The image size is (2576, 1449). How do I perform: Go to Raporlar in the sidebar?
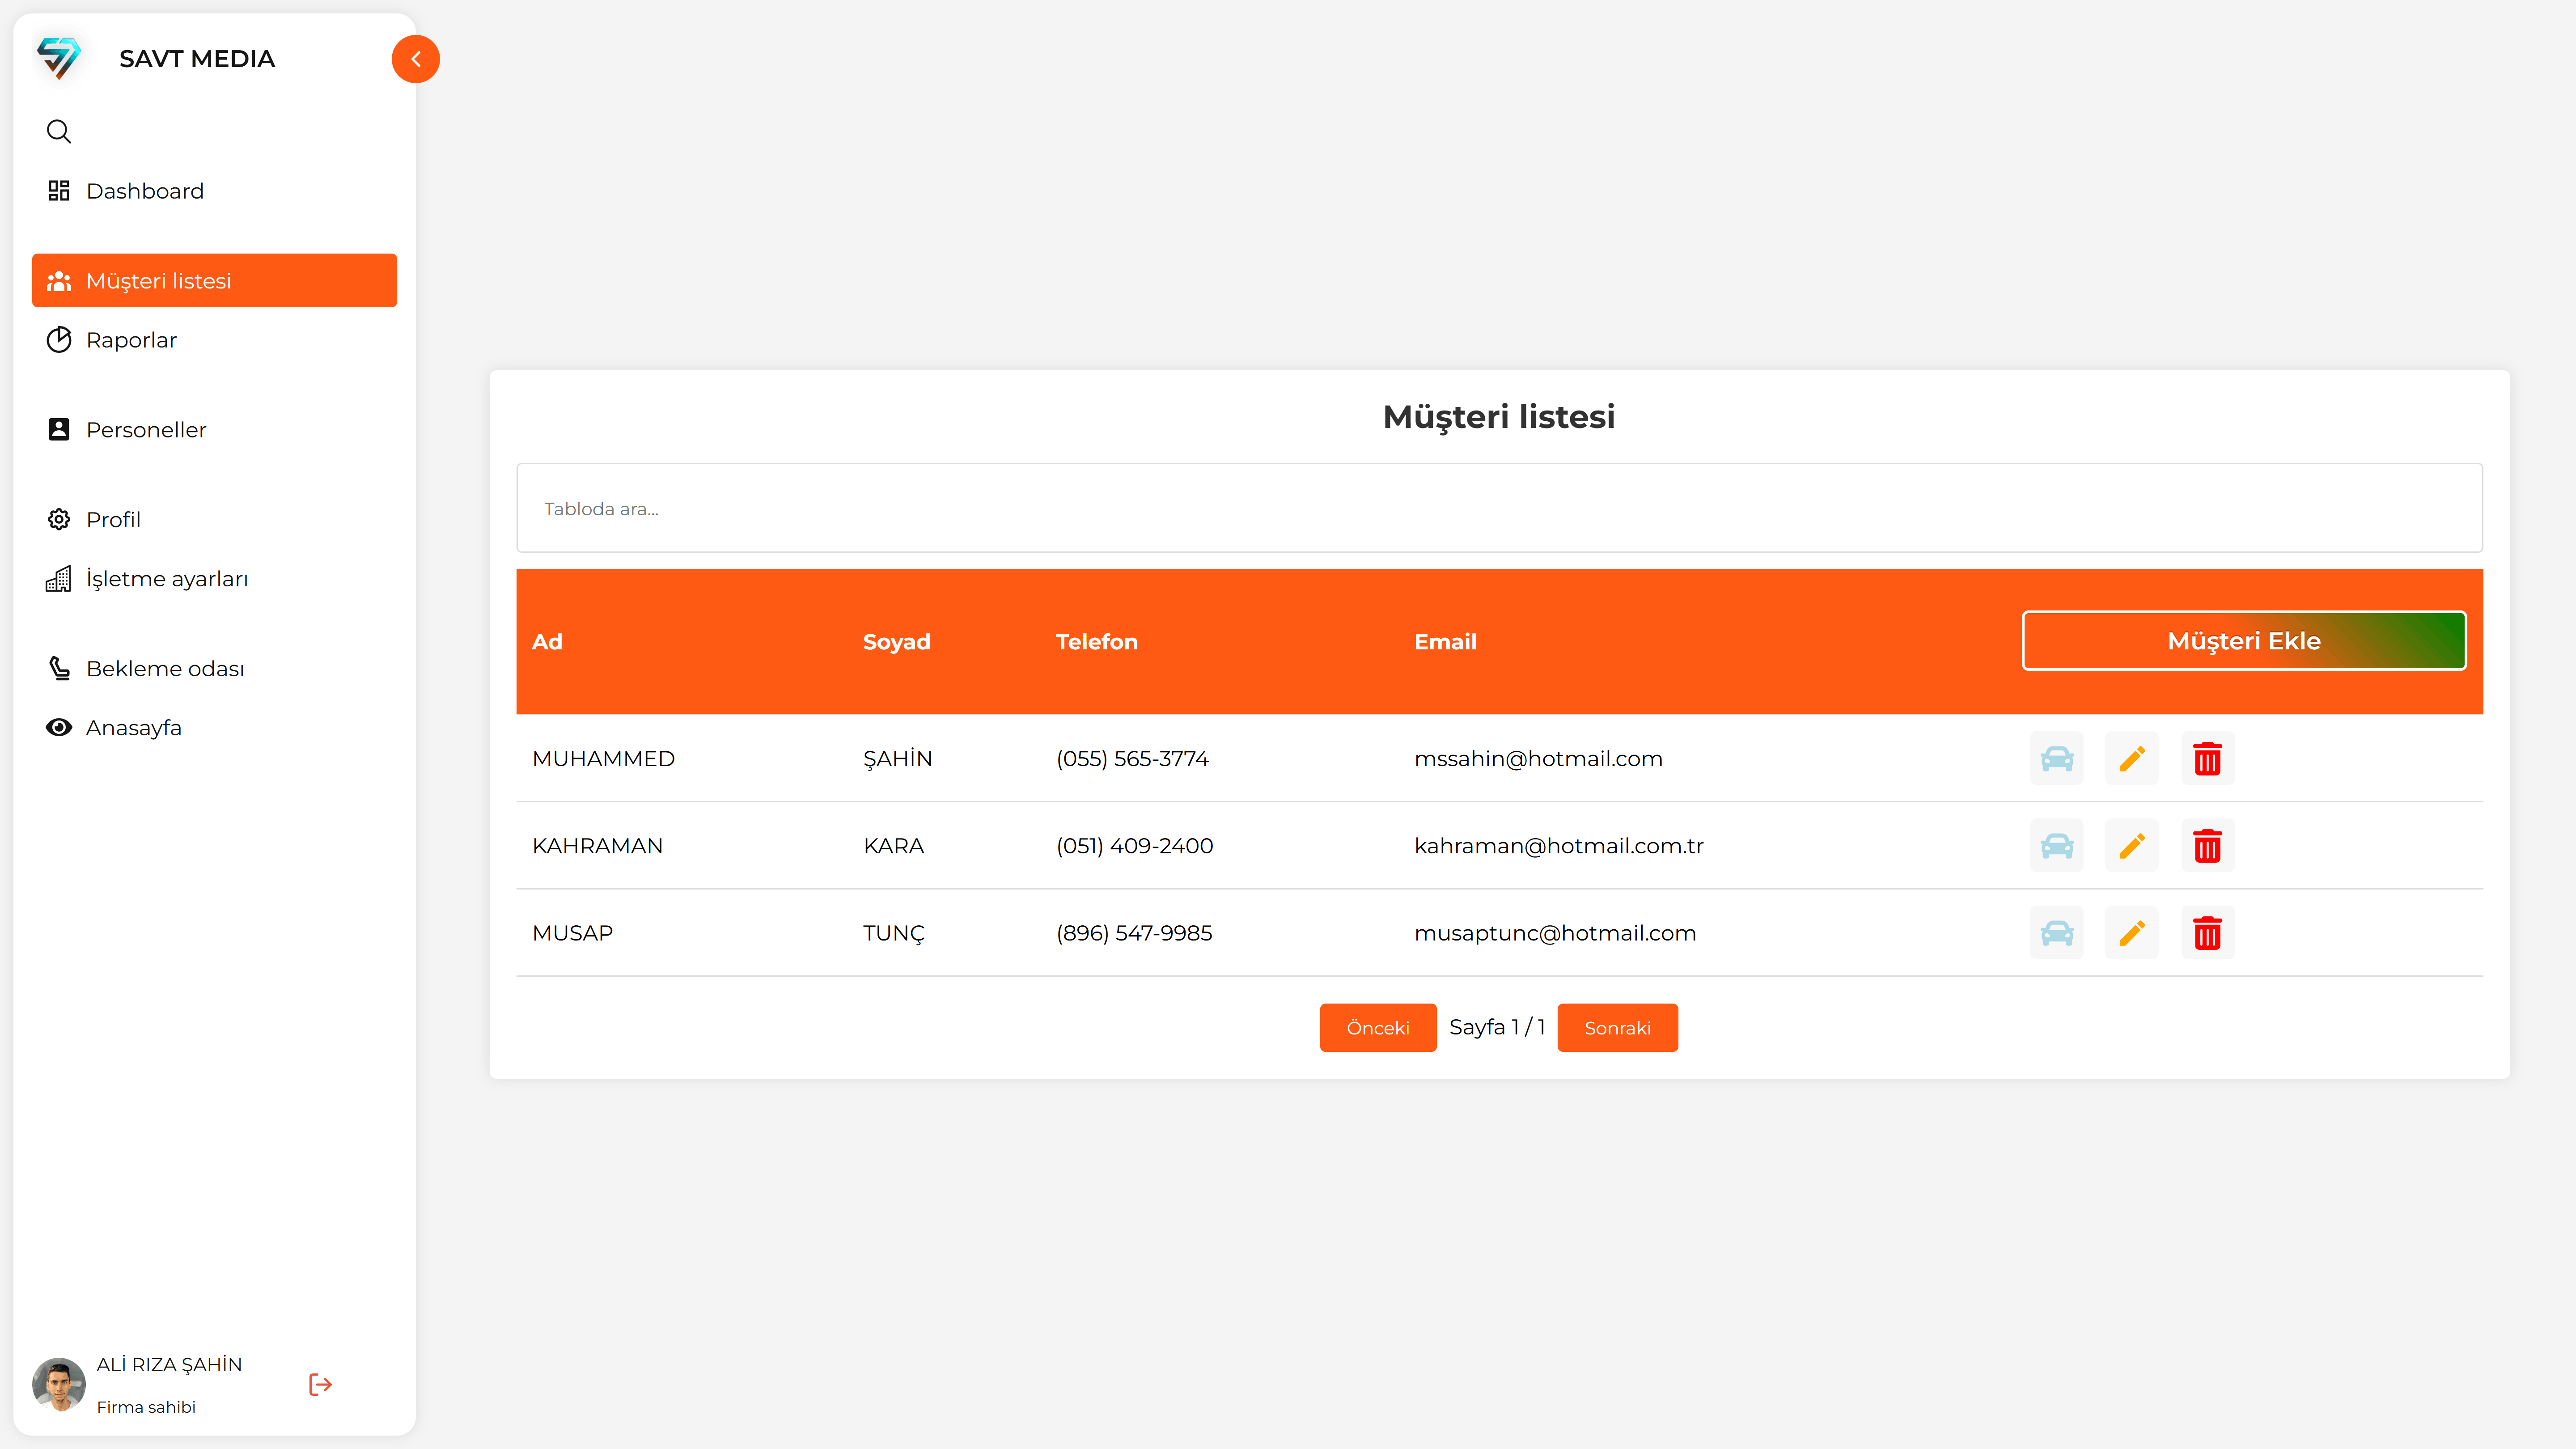point(131,340)
